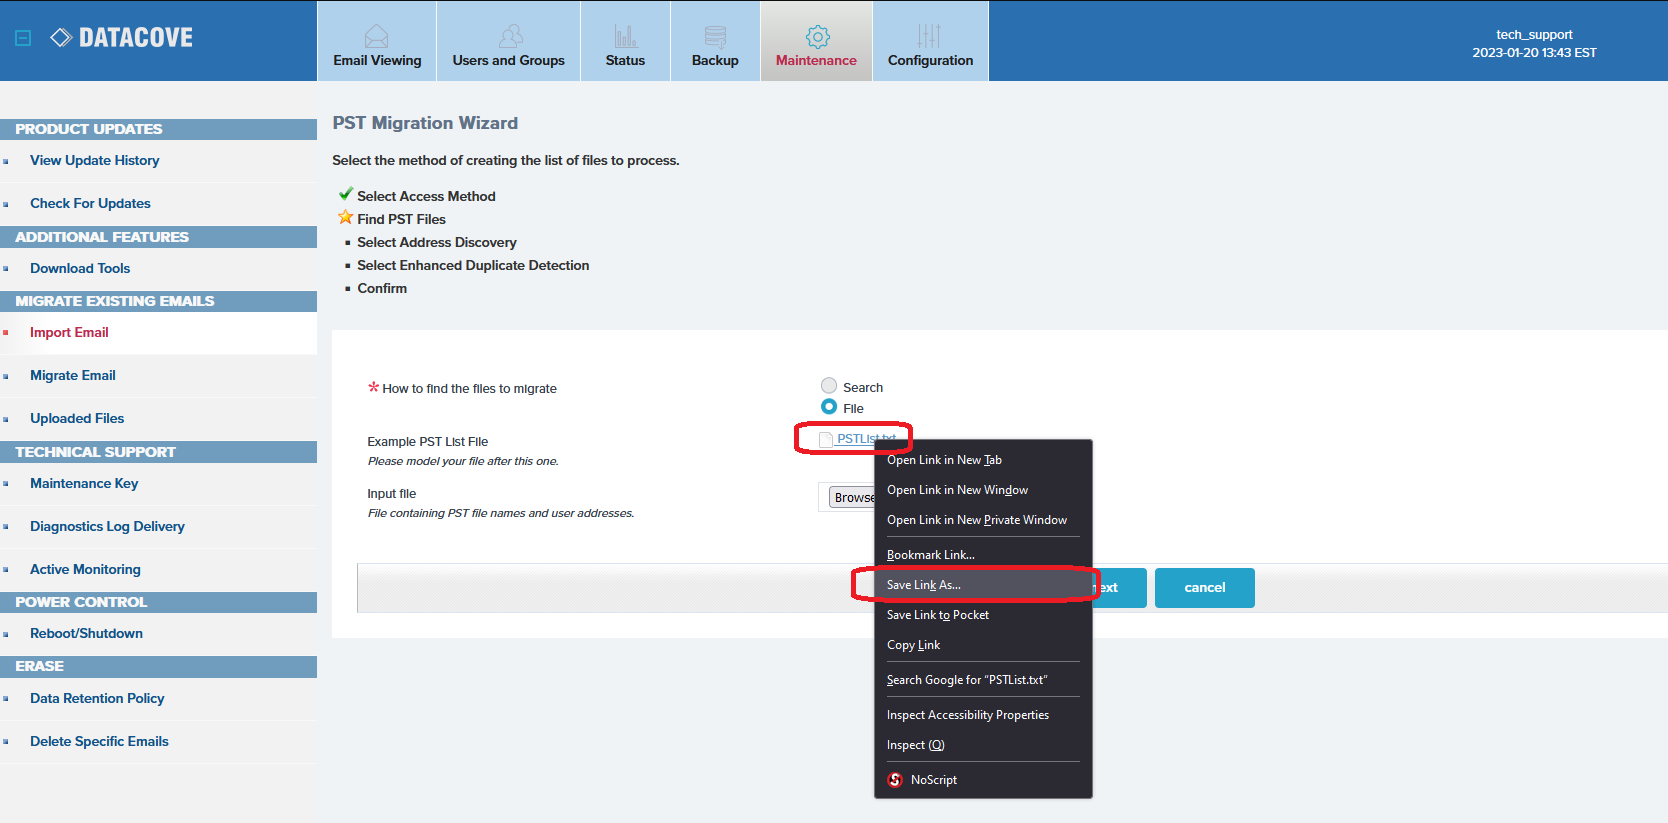
Task: Click the Status bar chart icon
Action: click(x=625, y=37)
